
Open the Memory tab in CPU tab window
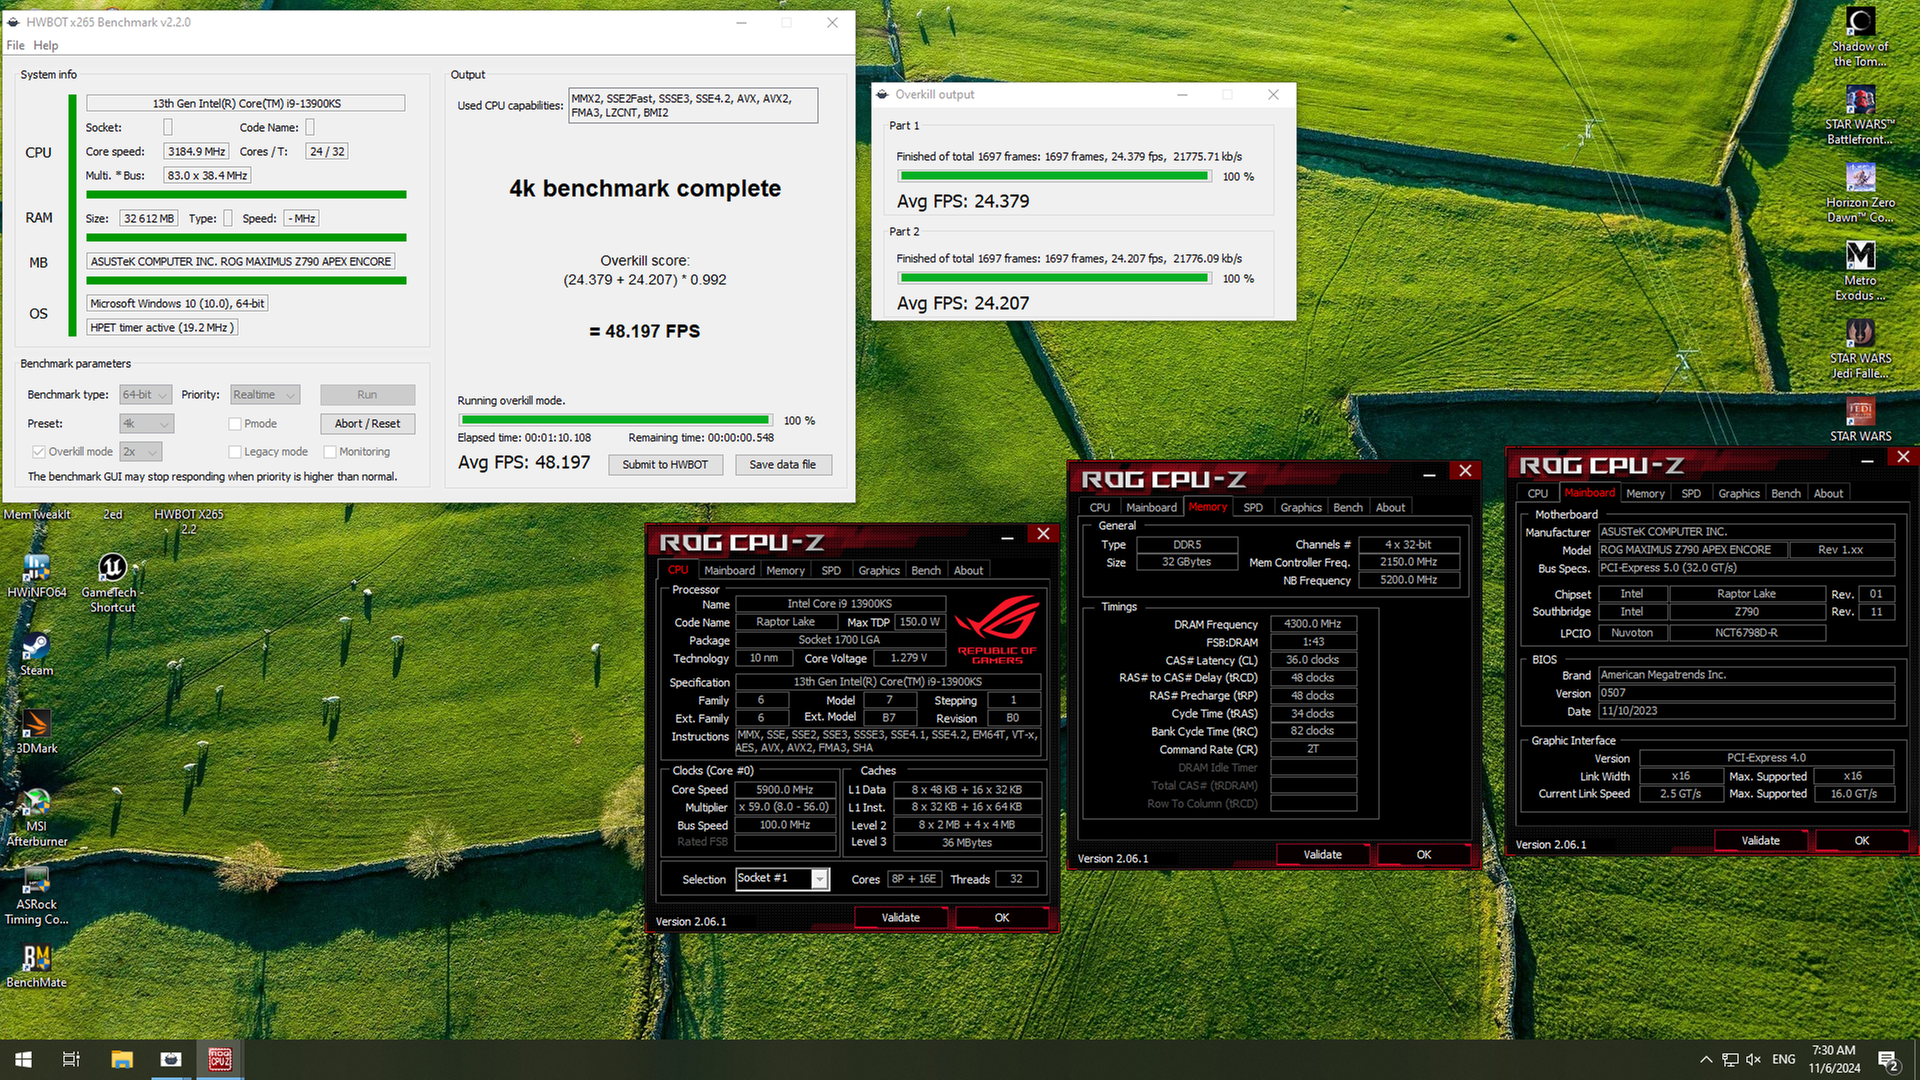tap(785, 570)
